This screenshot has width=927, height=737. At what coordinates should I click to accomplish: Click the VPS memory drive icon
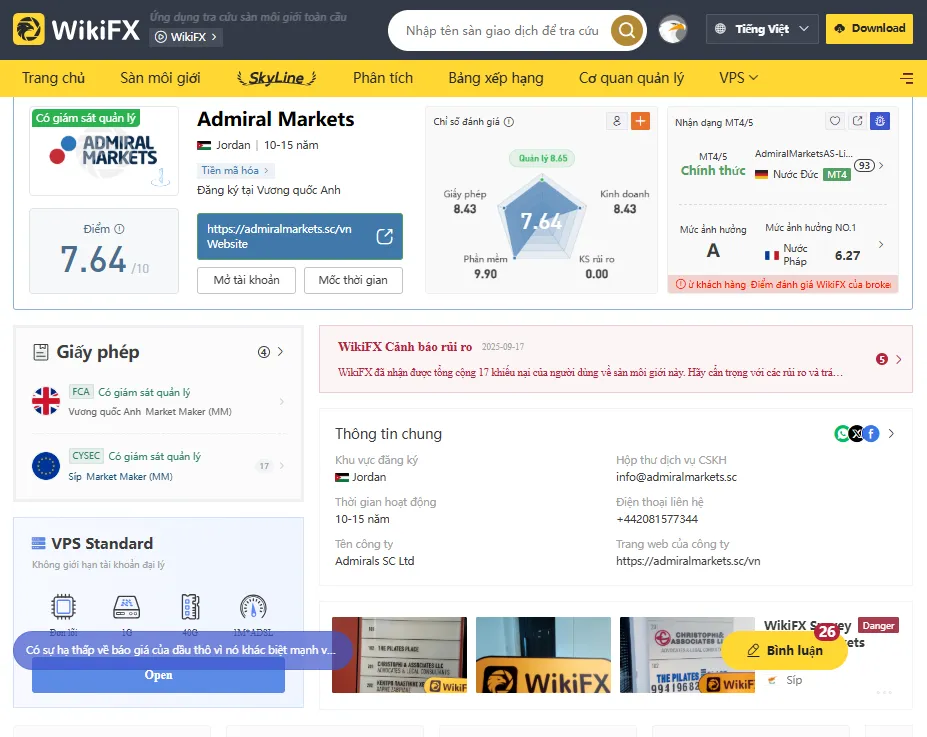coord(127,606)
